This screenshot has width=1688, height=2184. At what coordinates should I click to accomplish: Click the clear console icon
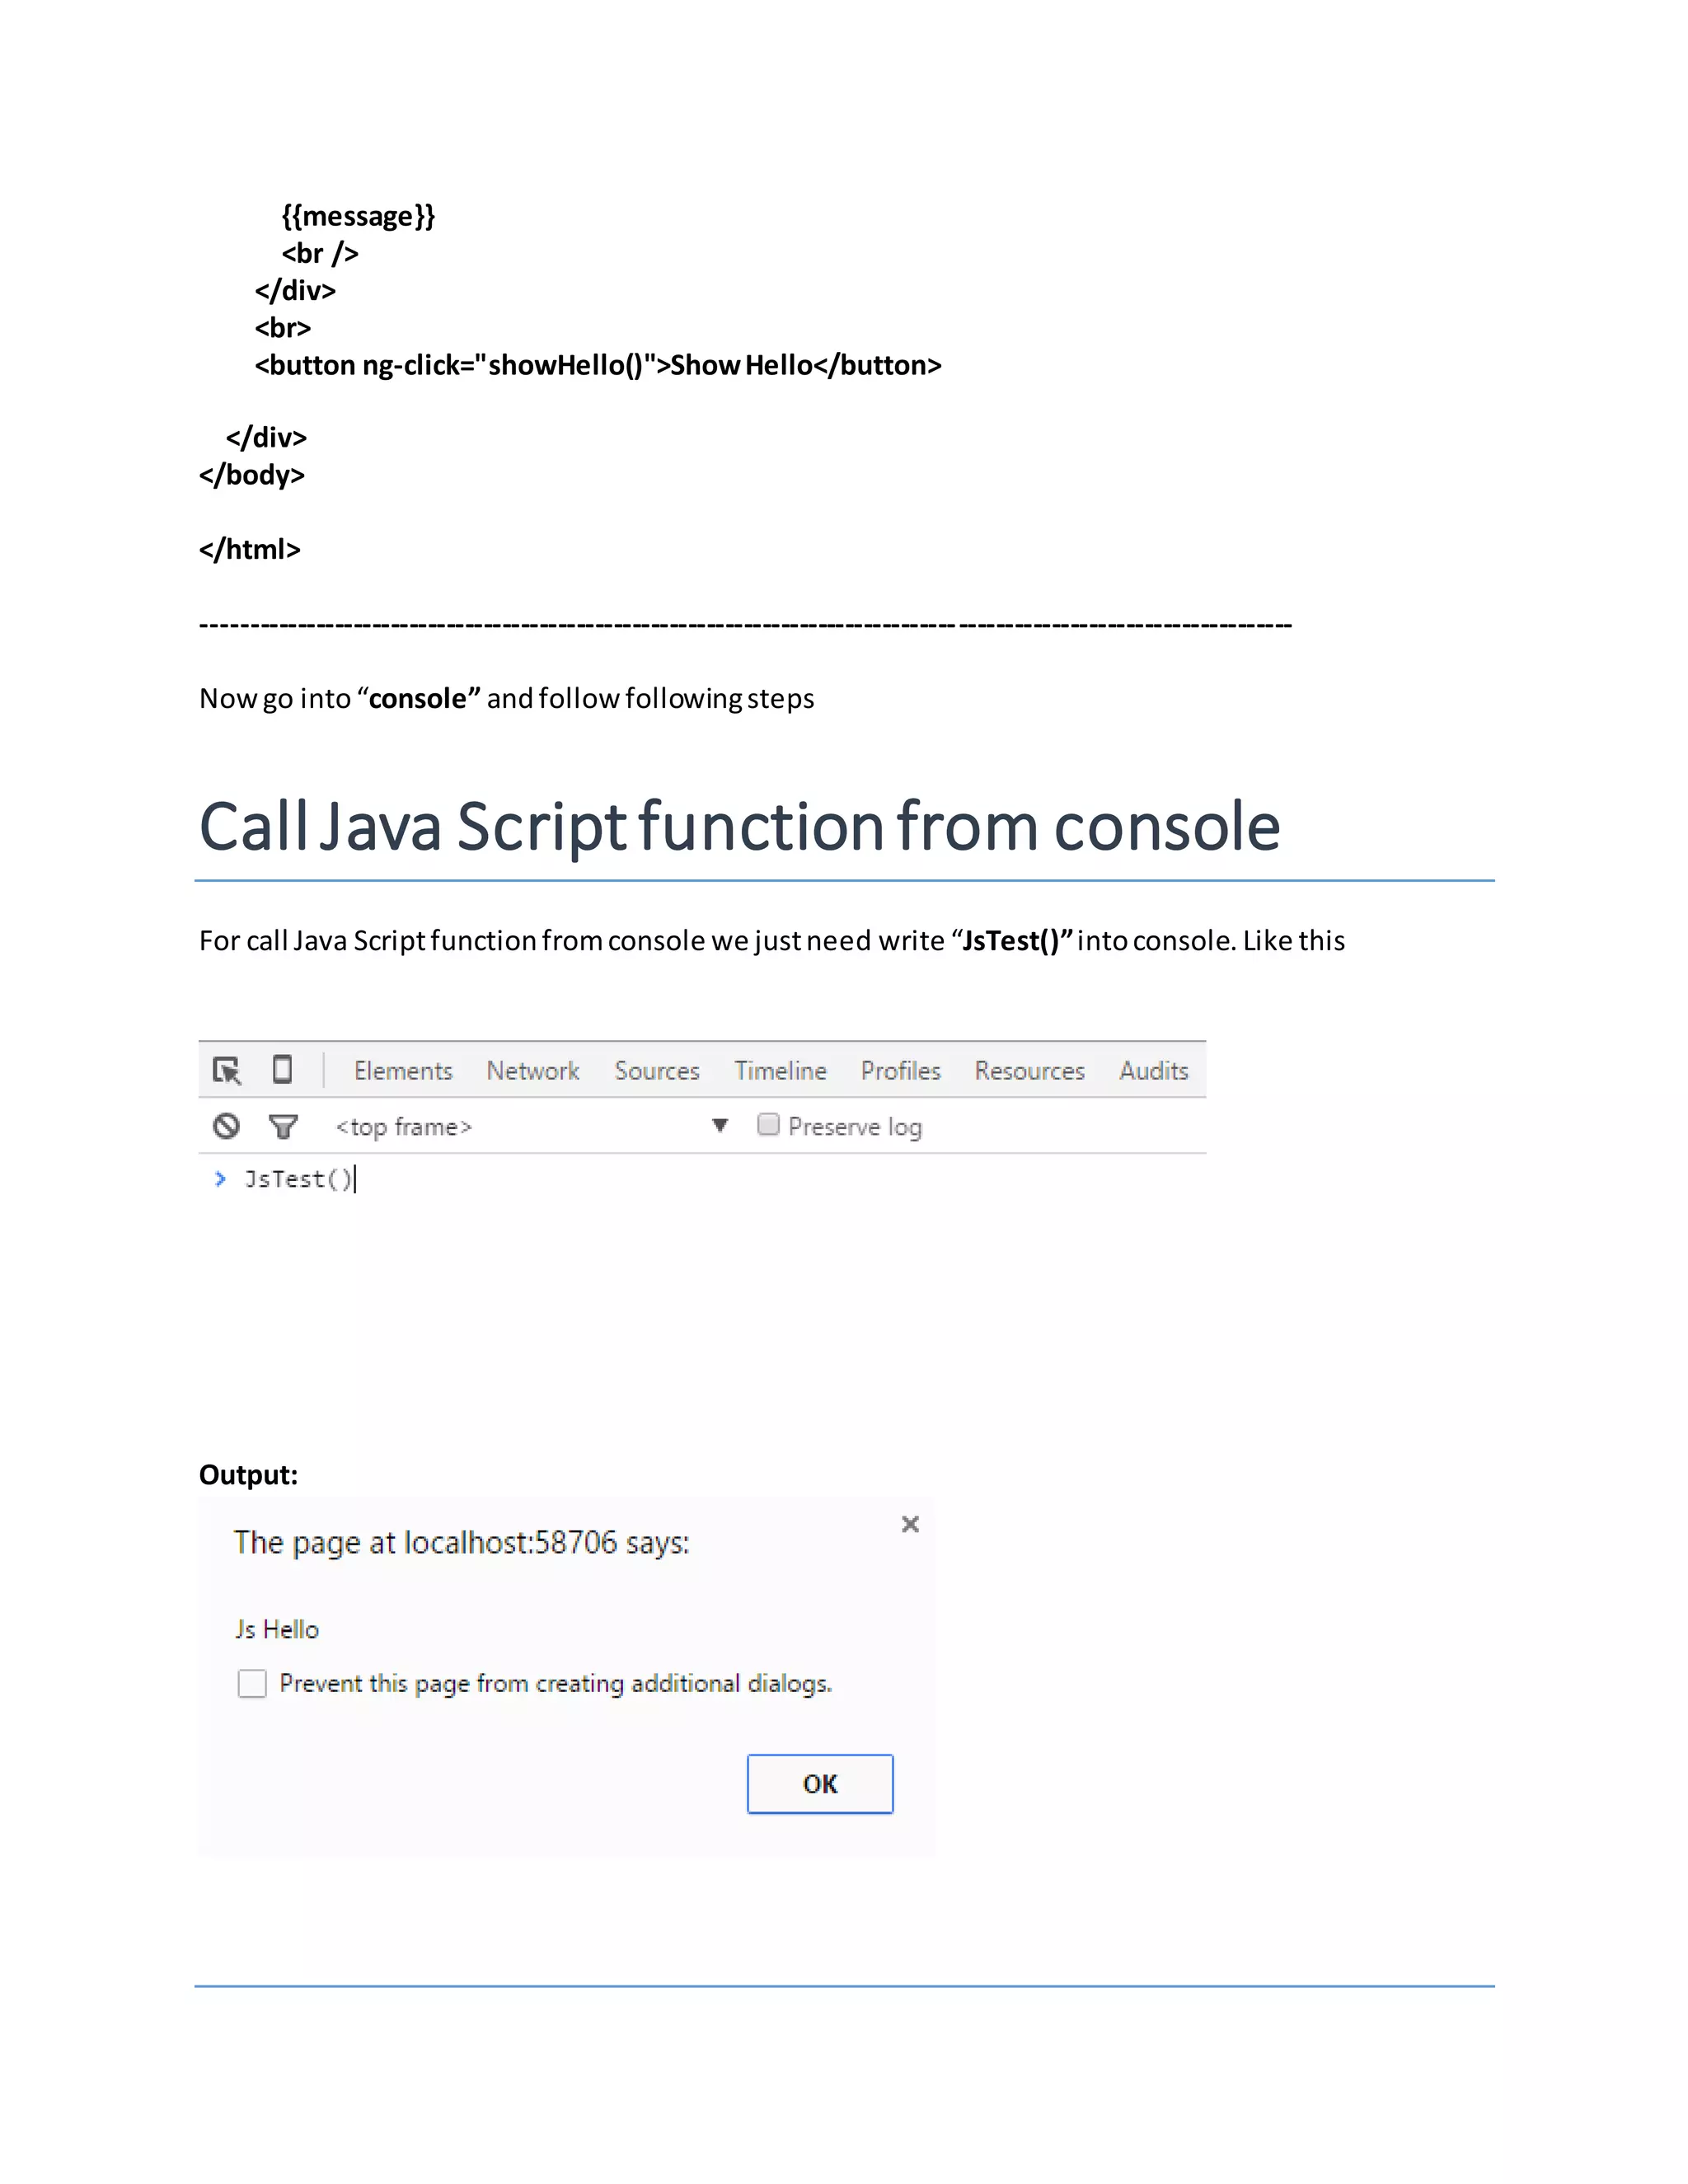pos(227,1126)
